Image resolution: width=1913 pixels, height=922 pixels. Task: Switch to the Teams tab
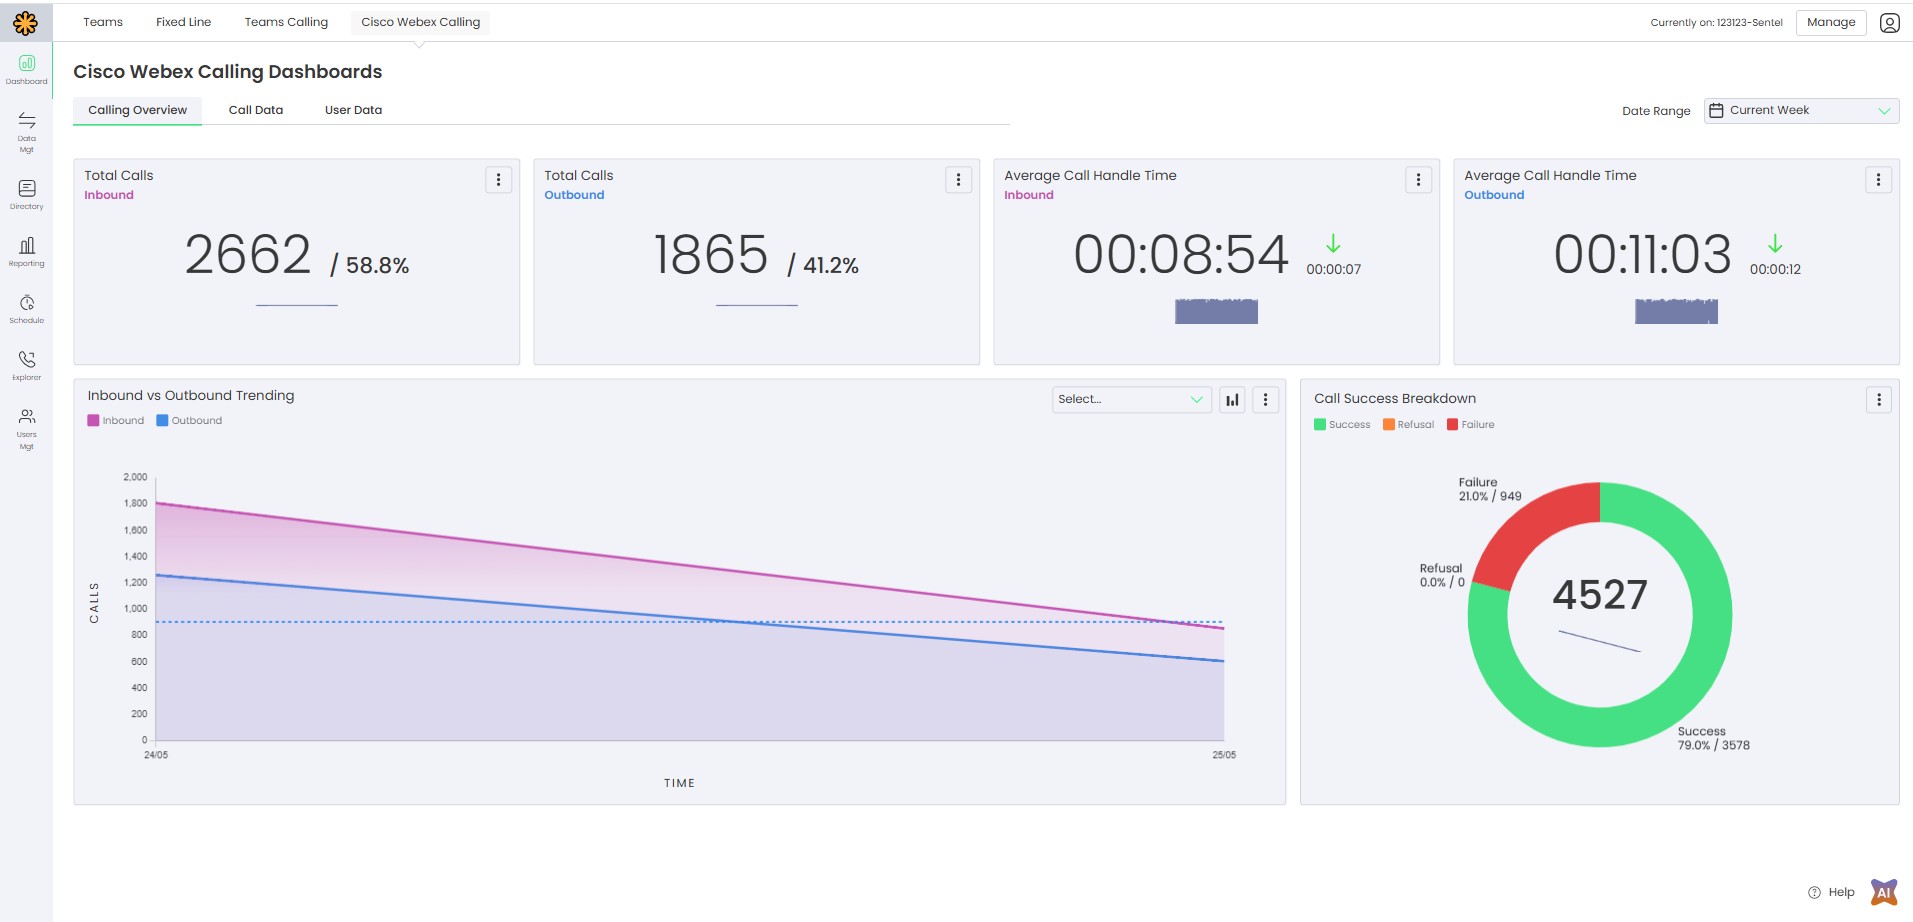tap(103, 22)
